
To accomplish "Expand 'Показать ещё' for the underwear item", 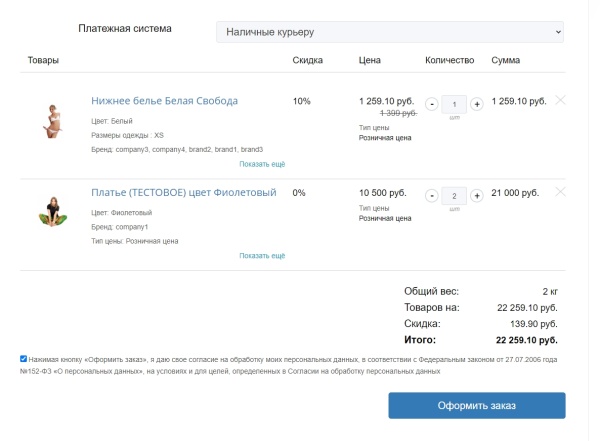I will coord(262,164).
